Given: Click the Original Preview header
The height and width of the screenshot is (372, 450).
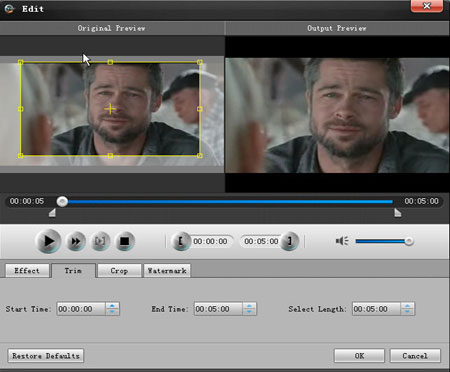Looking at the screenshot, I should [111, 28].
